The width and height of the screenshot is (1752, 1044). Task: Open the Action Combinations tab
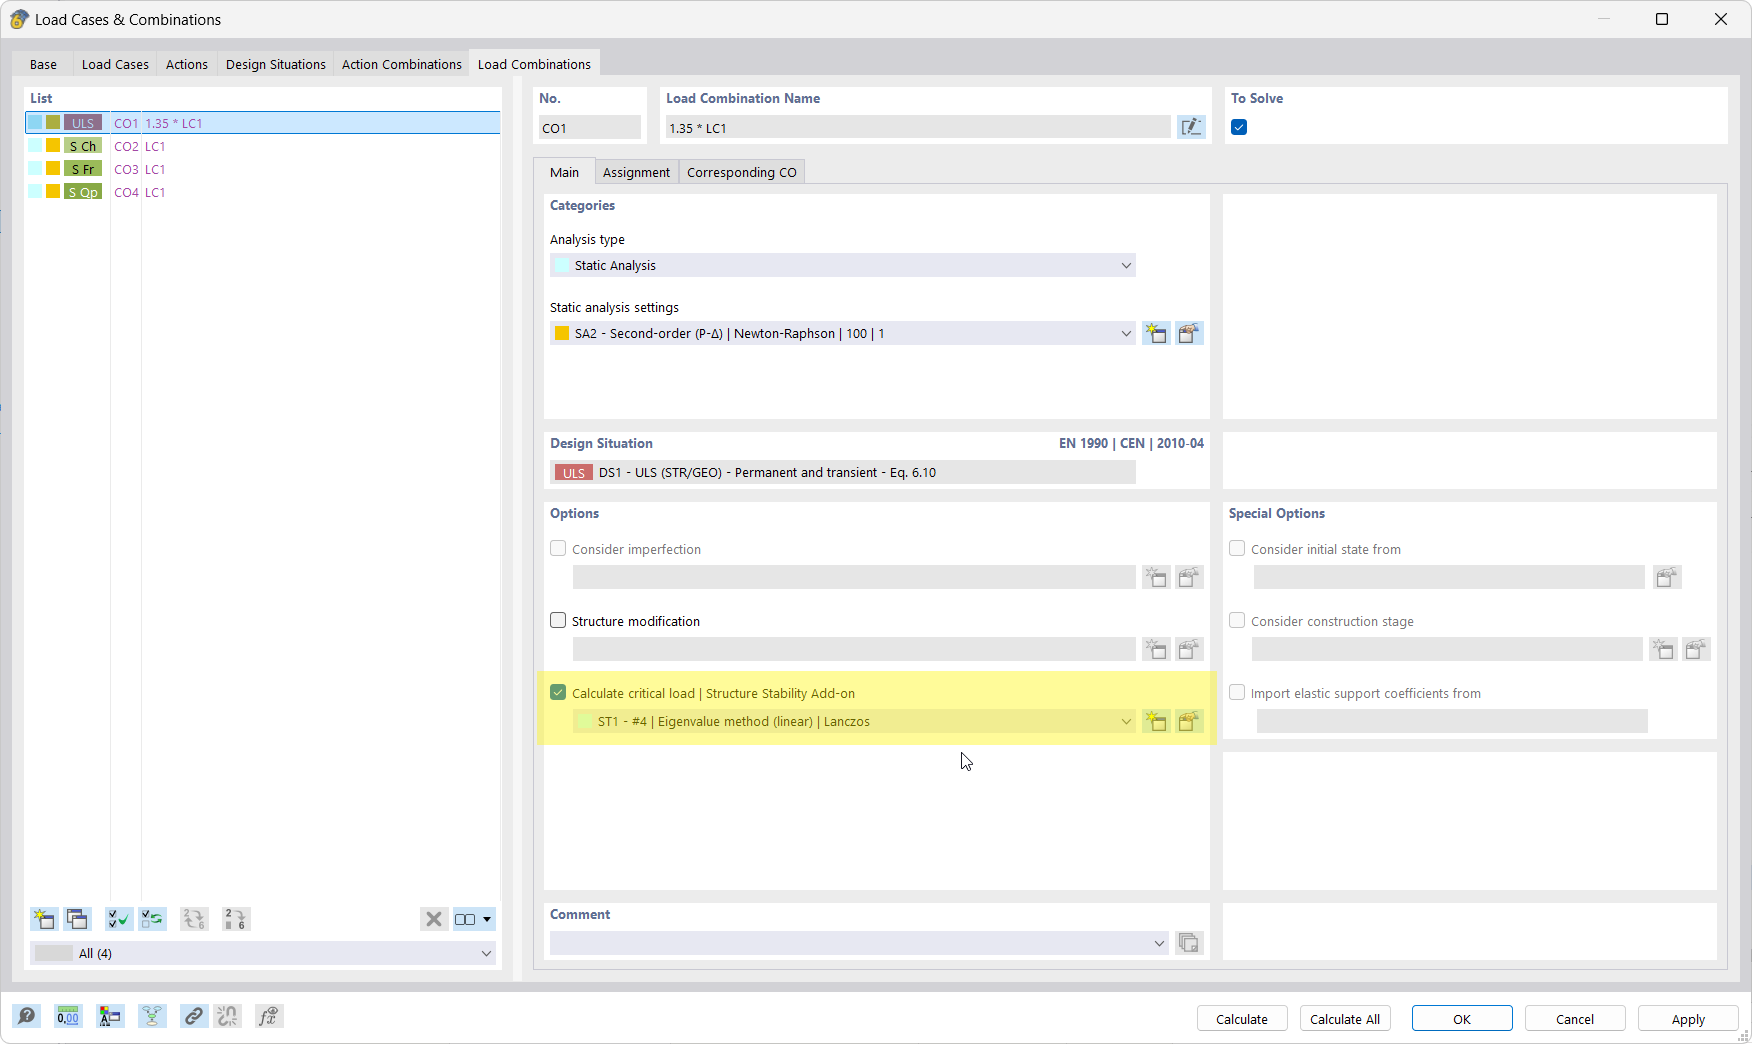(401, 64)
